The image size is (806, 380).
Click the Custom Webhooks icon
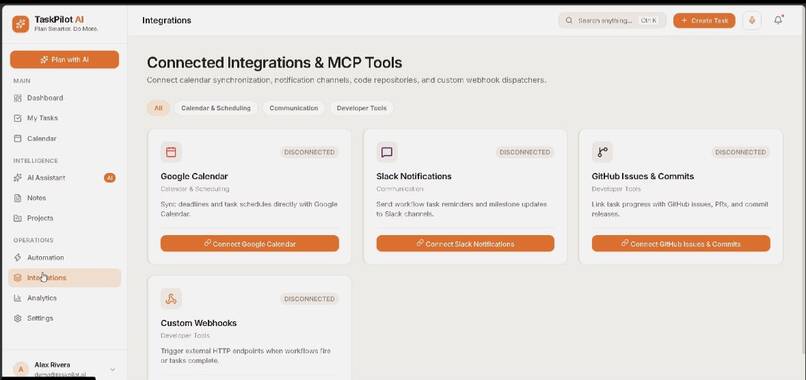171,299
